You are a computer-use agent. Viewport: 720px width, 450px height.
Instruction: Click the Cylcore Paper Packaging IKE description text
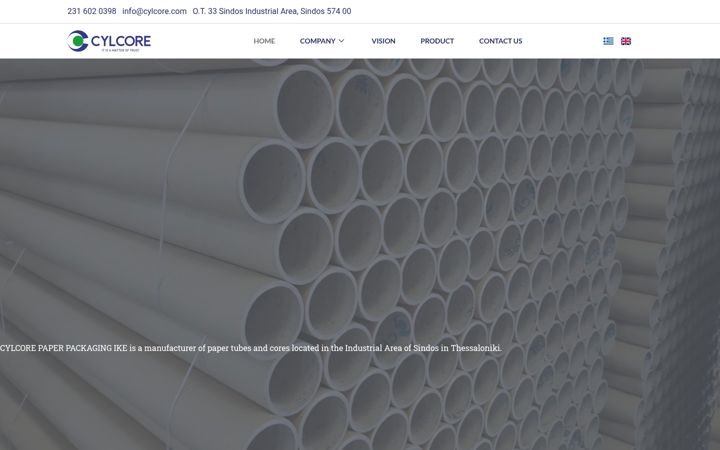coord(251,348)
